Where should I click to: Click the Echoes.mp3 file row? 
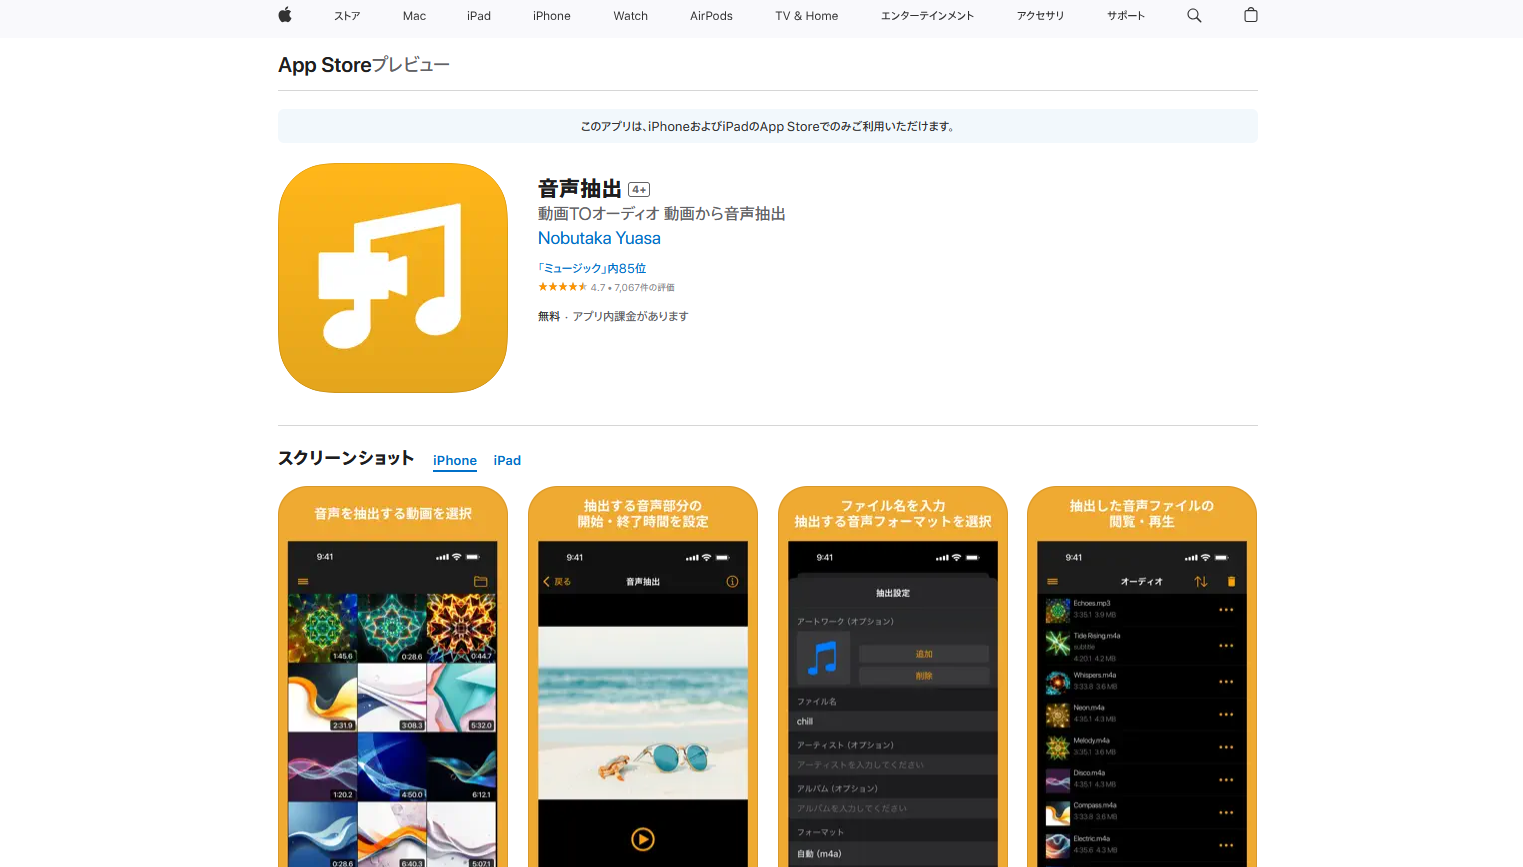click(x=1142, y=609)
